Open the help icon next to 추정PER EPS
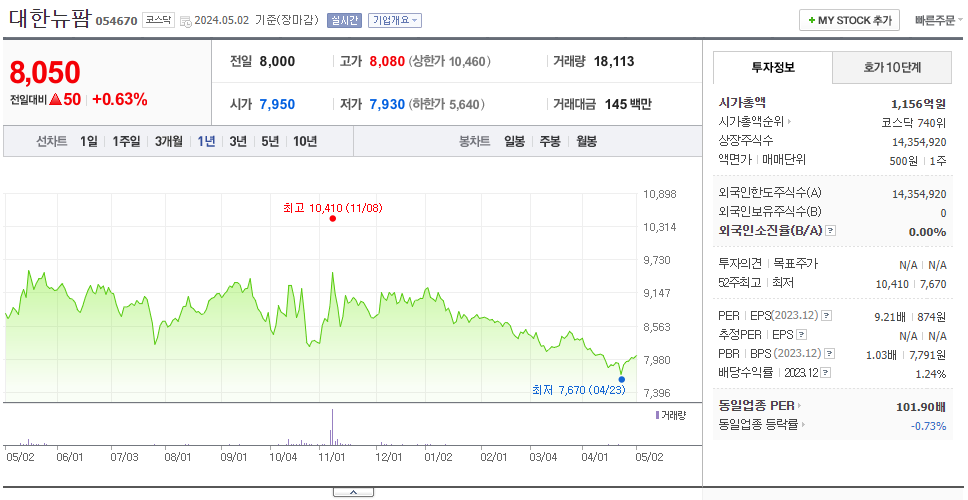 (x=801, y=335)
